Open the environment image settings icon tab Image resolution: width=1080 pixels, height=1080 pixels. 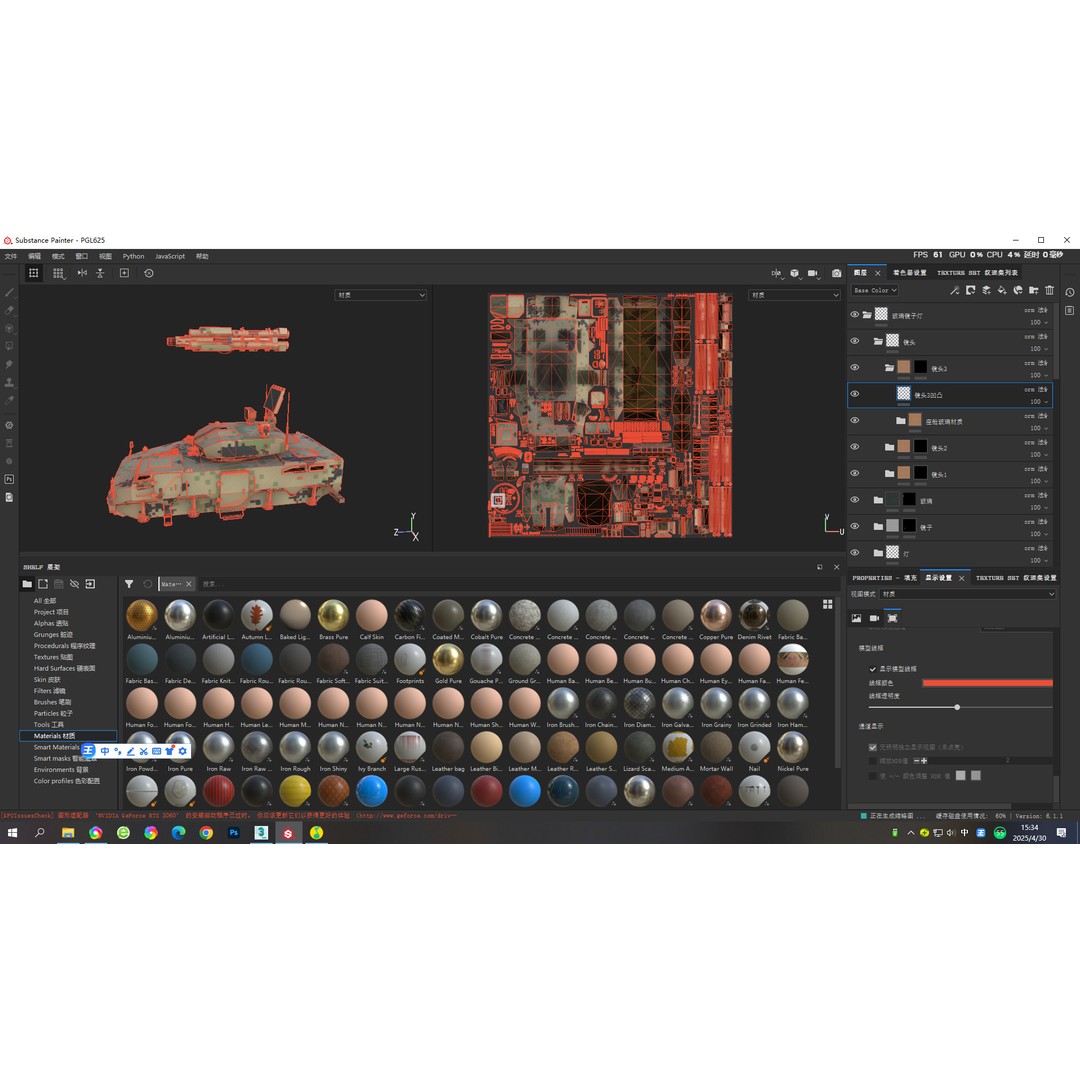tap(856, 619)
